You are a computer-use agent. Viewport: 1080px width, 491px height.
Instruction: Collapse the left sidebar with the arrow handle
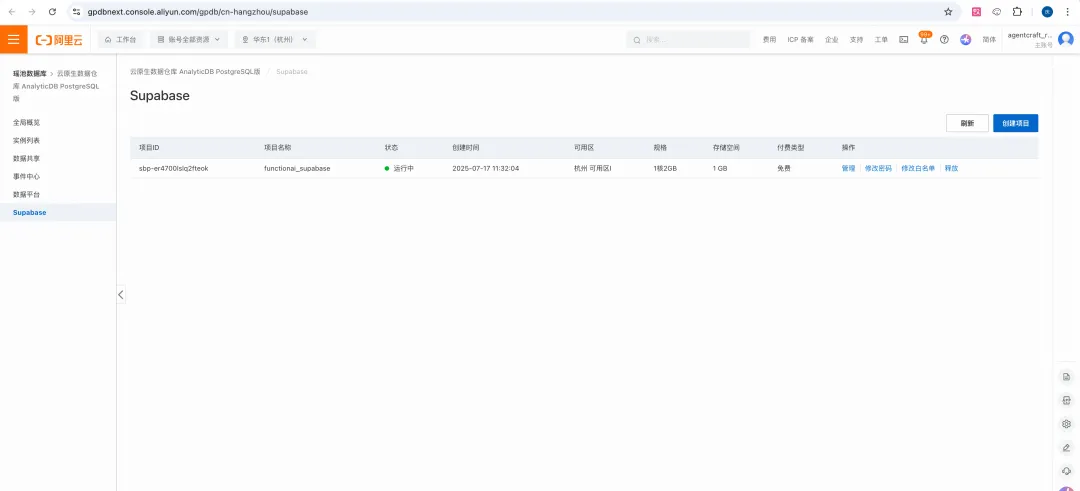click(x=121, y=294)
